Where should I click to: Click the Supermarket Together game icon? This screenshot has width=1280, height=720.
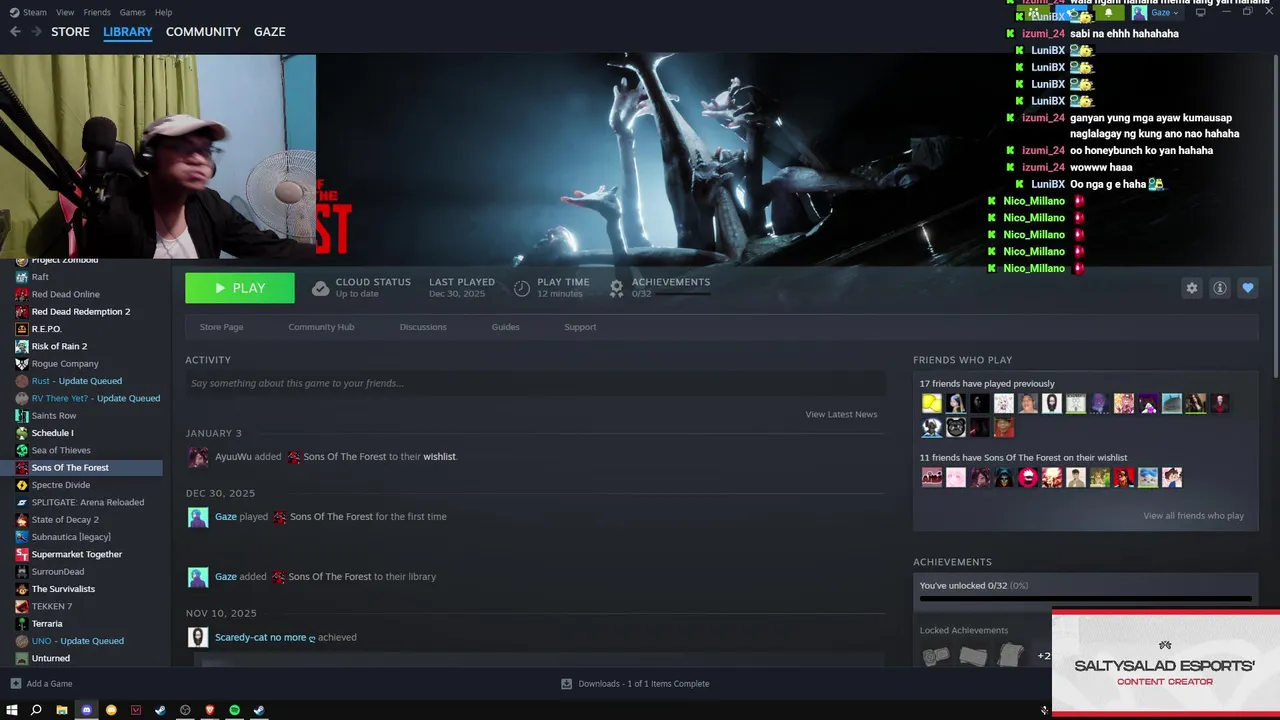pos(22,554)
